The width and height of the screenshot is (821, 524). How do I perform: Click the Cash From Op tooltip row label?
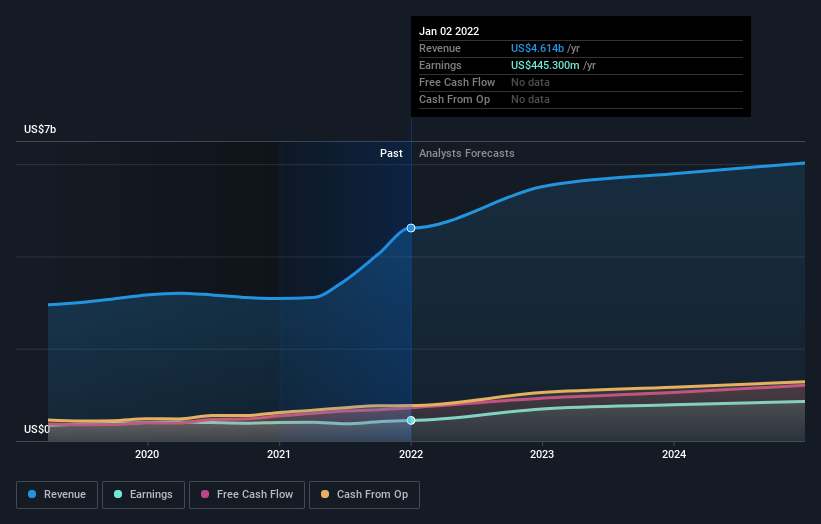point(454,99)
